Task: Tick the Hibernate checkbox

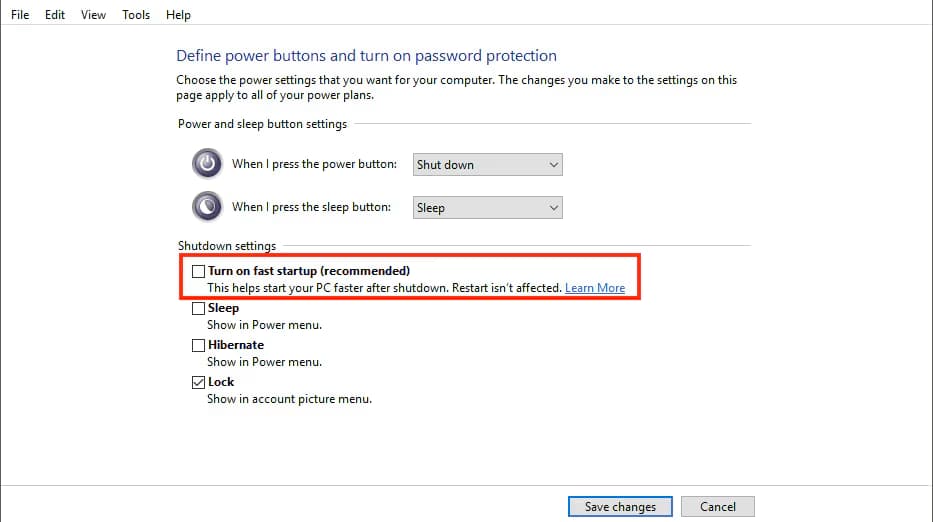Action: (198, 345)
